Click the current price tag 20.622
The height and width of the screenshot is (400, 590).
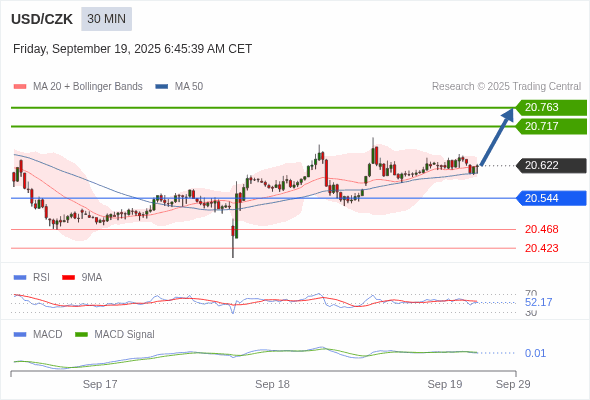(x=551, y=166)
